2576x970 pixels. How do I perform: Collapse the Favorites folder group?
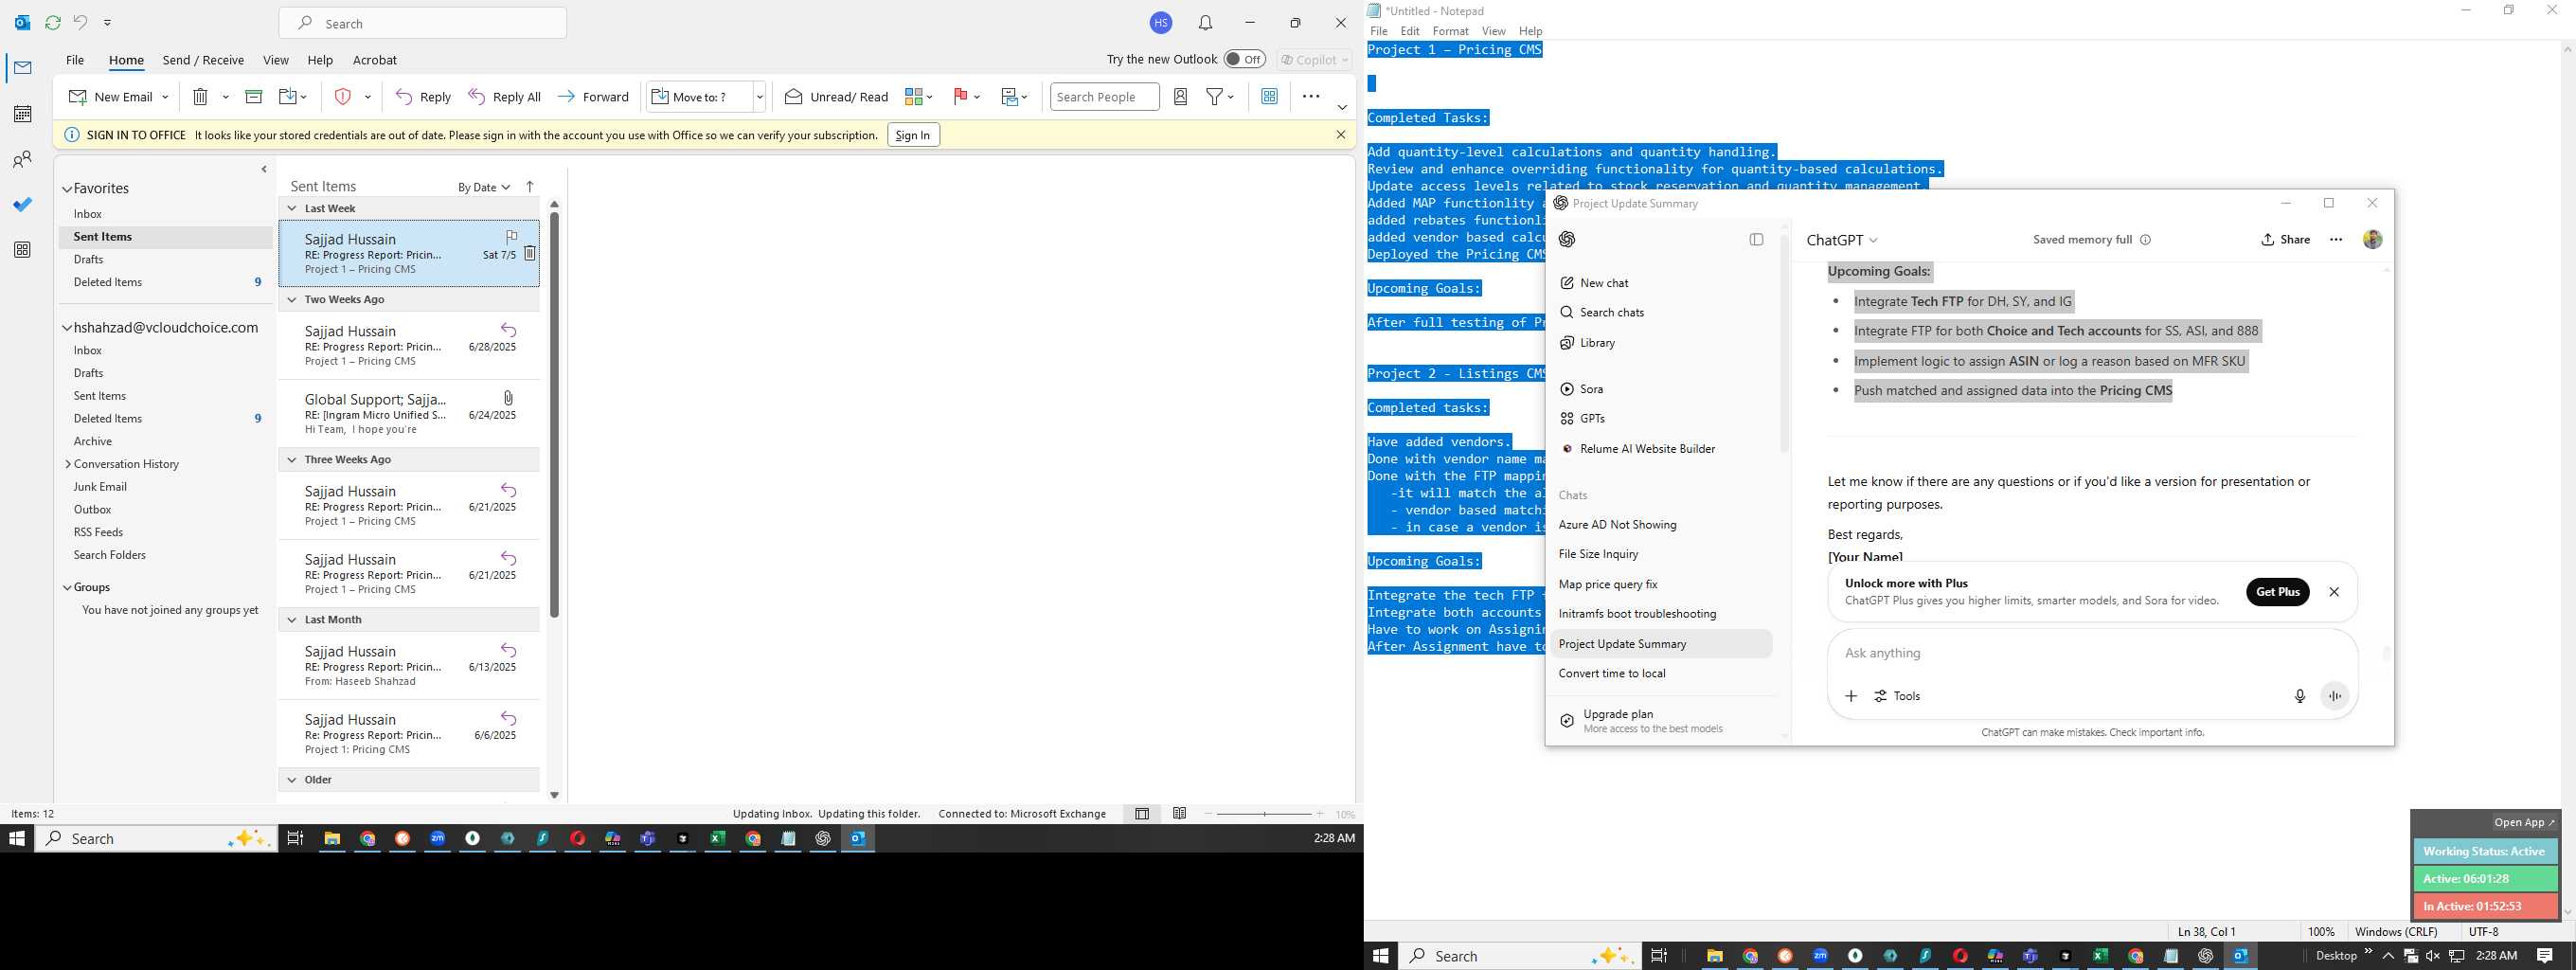coord(67,189)
